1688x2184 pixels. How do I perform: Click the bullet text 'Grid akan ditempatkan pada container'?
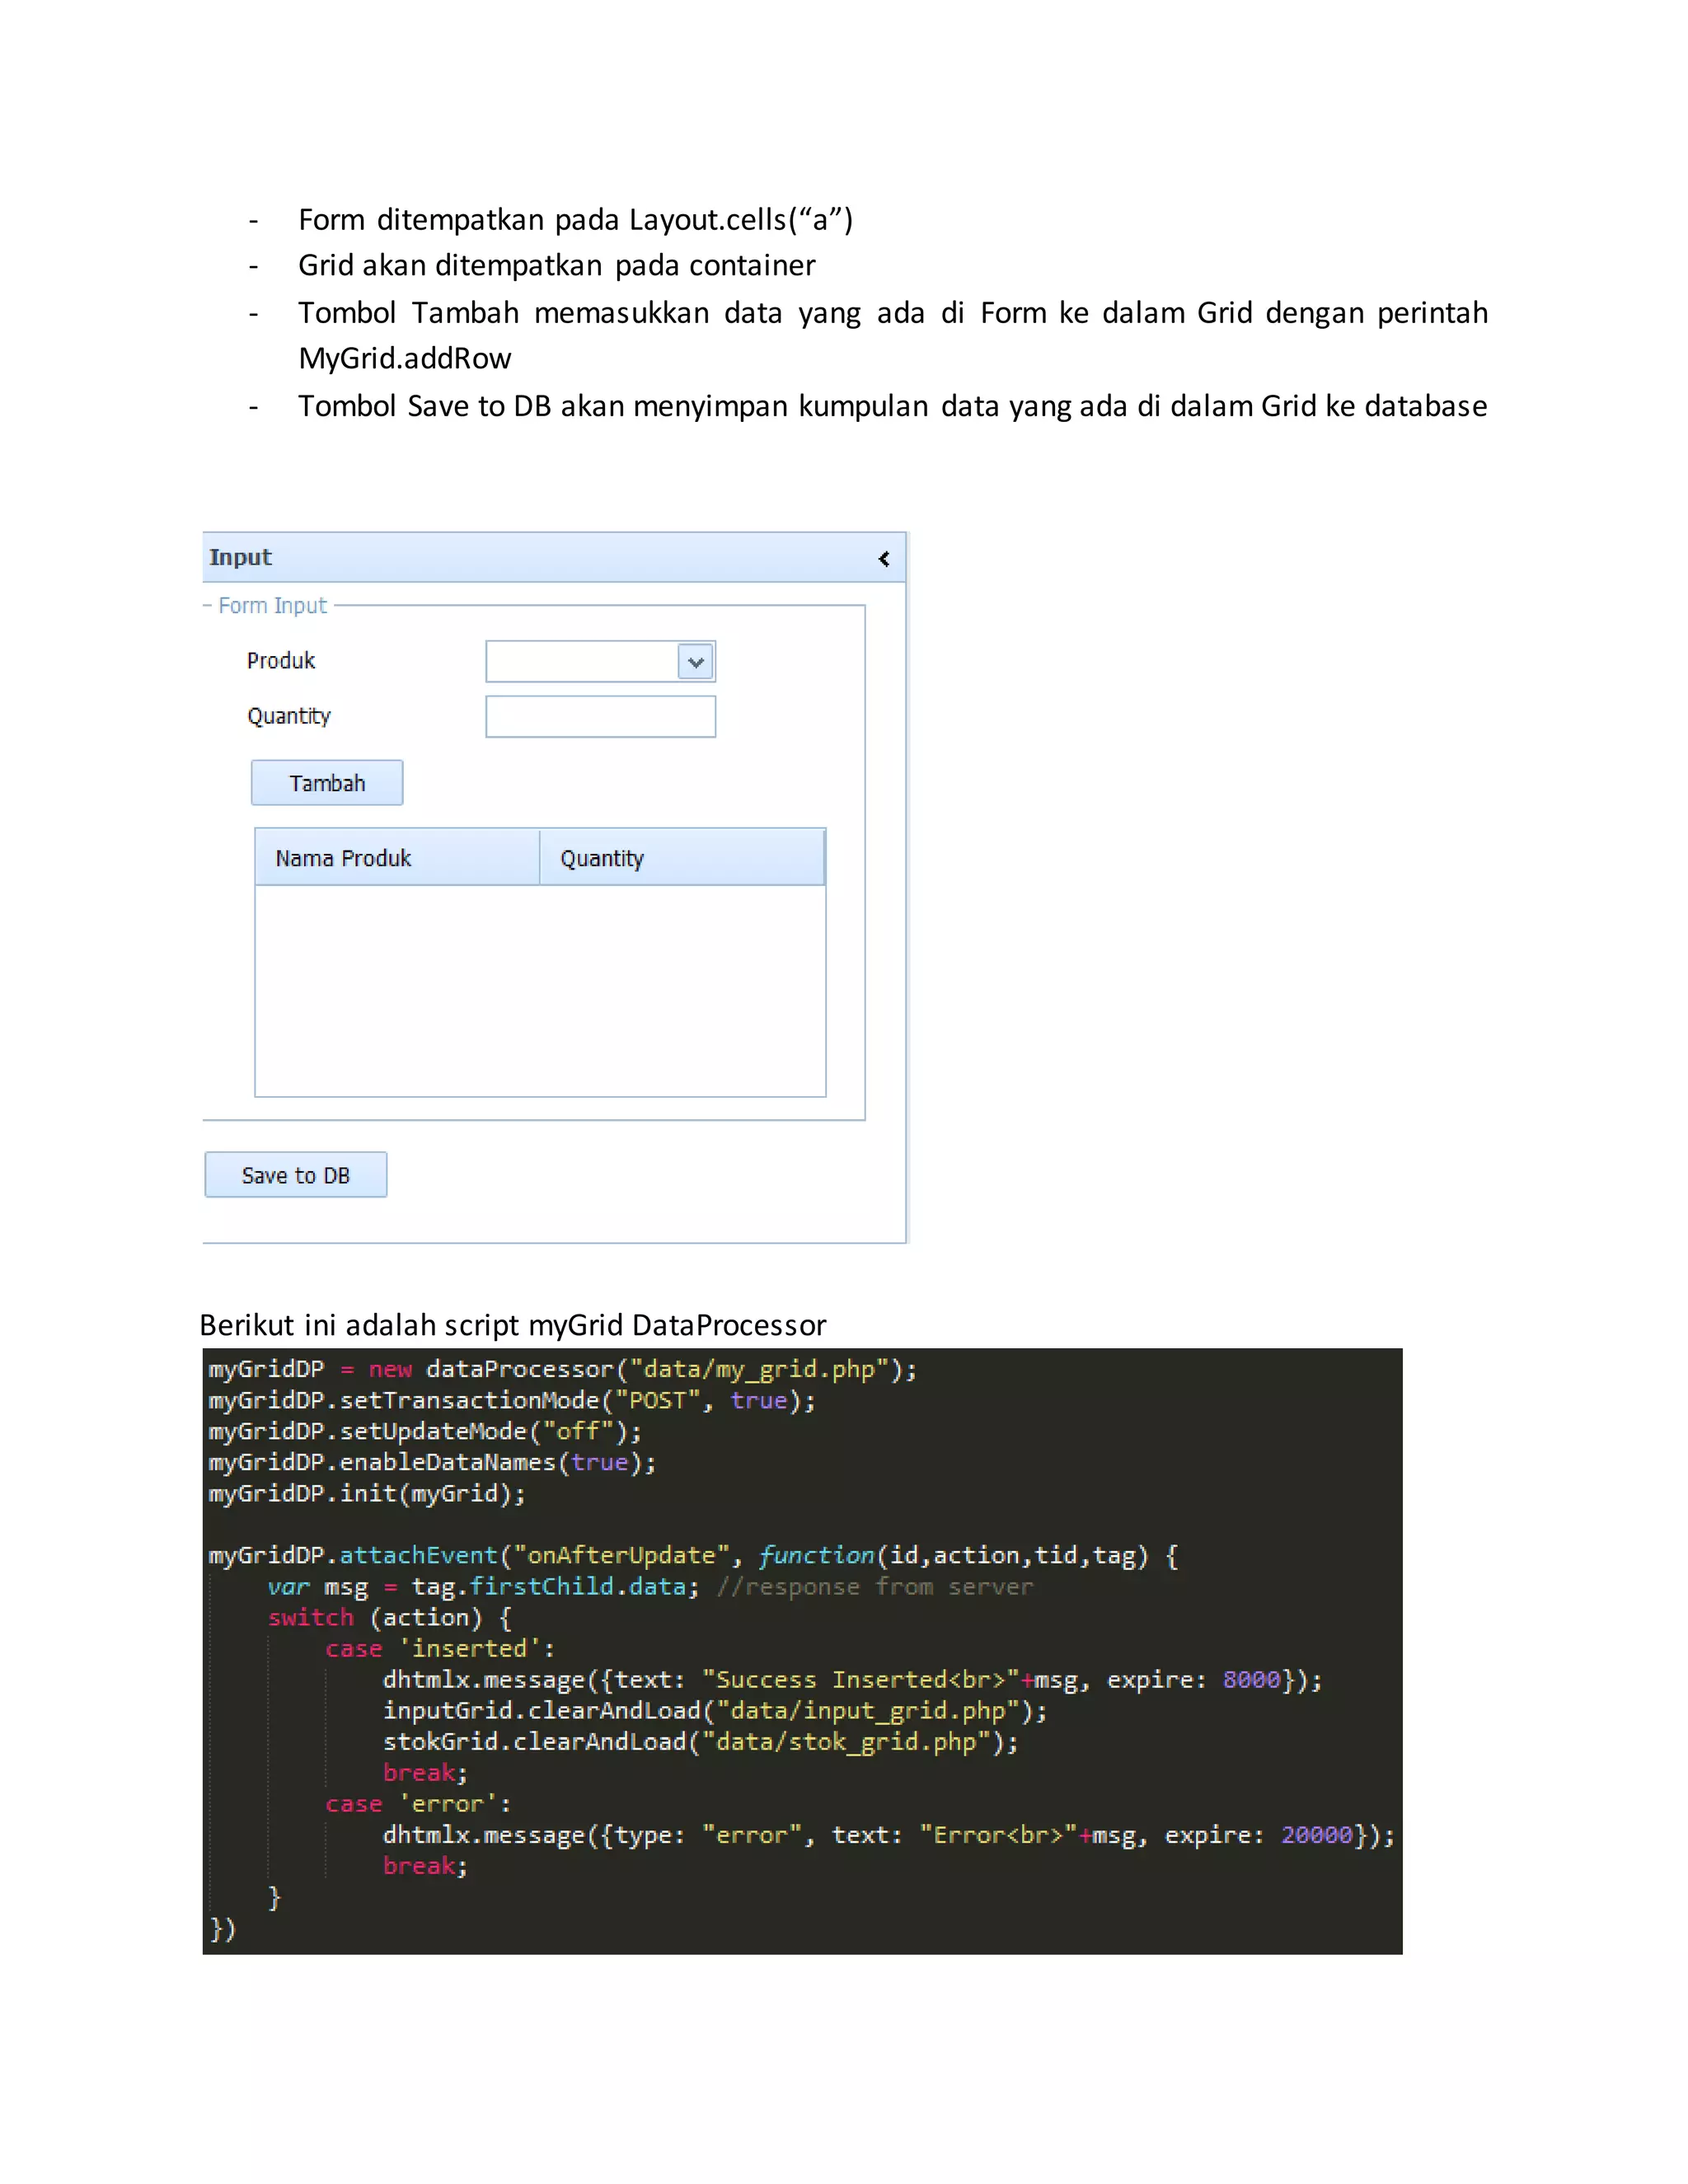click(x=557, y=266)
